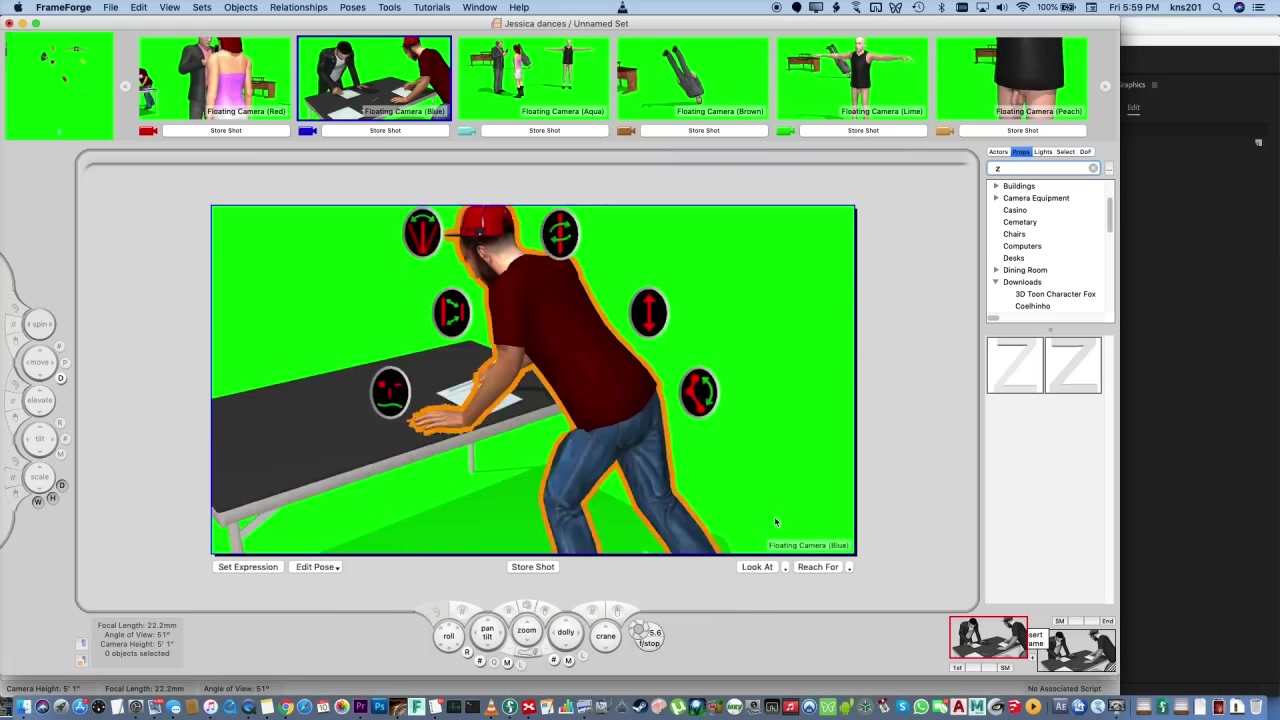Click the red up-down arrow handle on the actor
The image size is (1280, 720).
[x=649, y=313]
